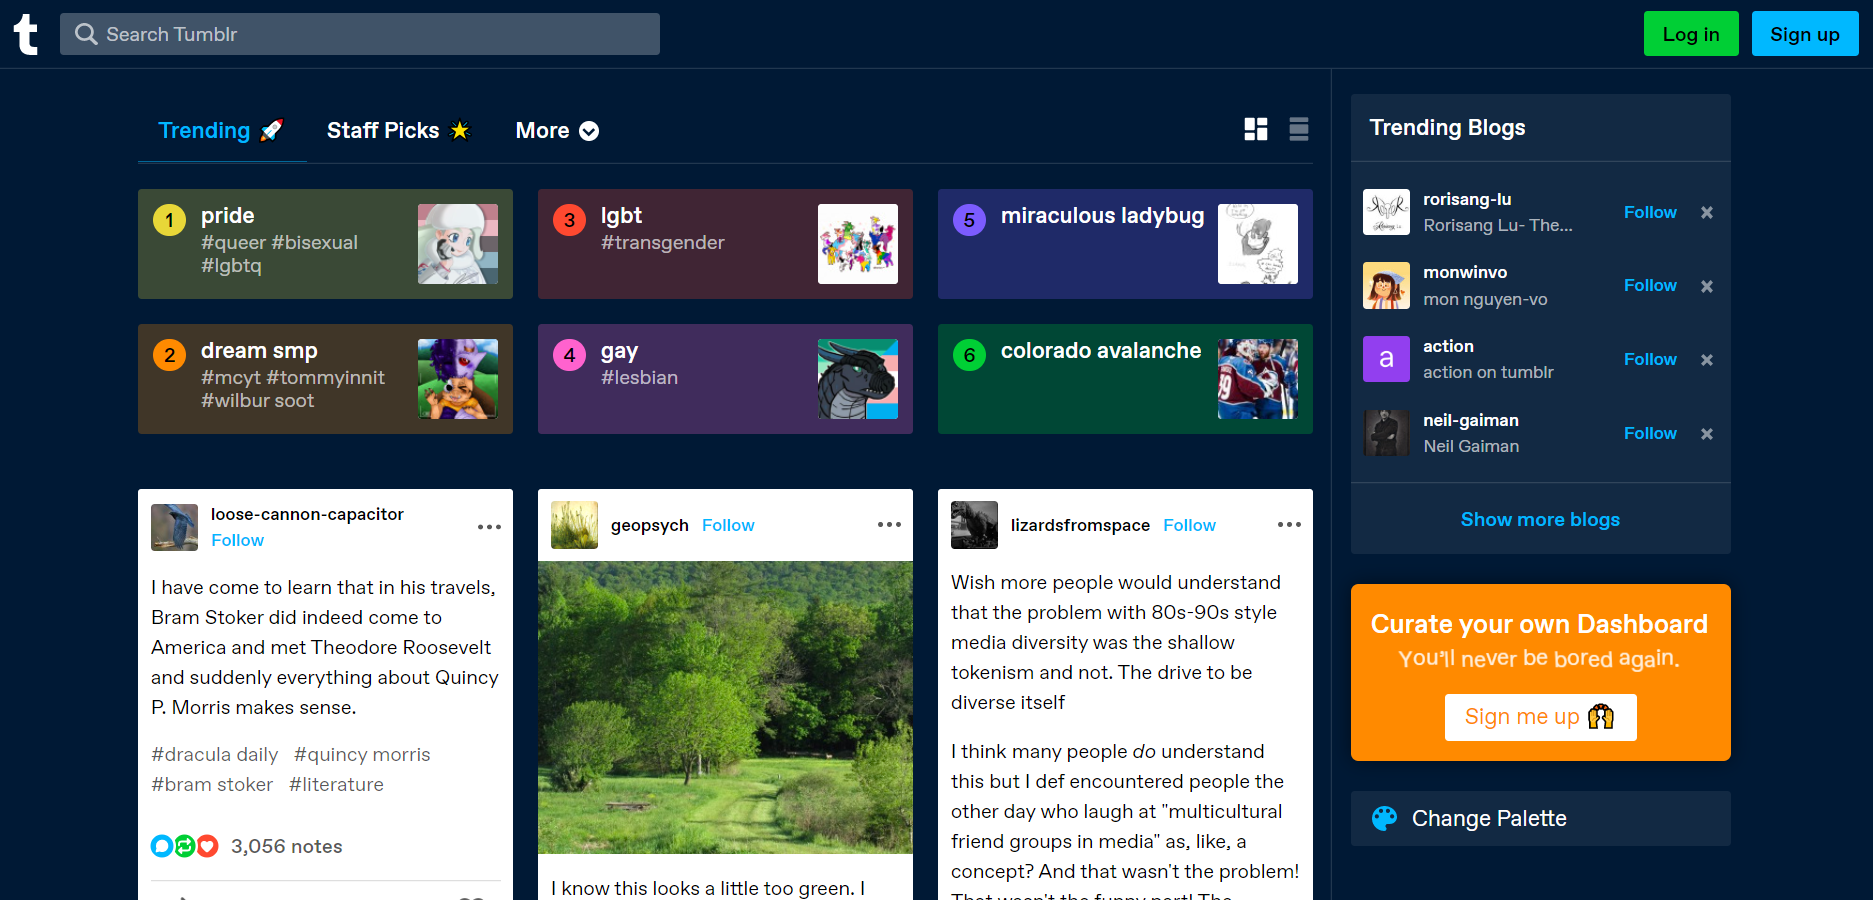Click the neil-gaiman avatar
Screen dimensions: 1873x900
pyautogui.click(x=1386, y=433)
